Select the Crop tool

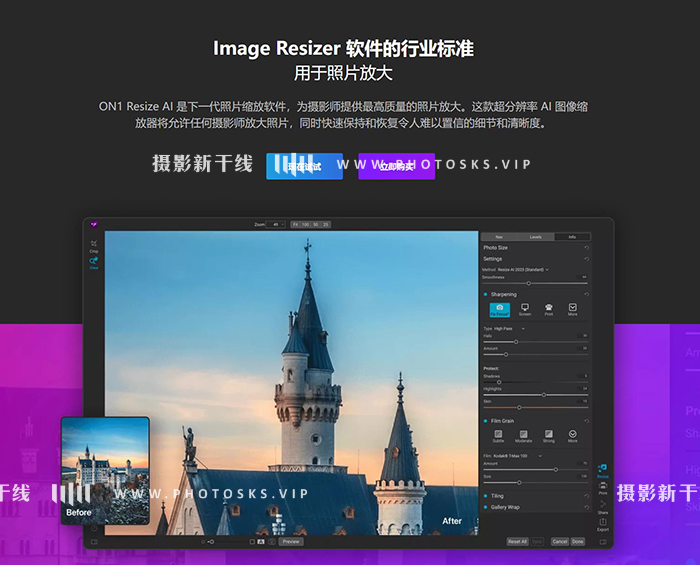(94, 246)
